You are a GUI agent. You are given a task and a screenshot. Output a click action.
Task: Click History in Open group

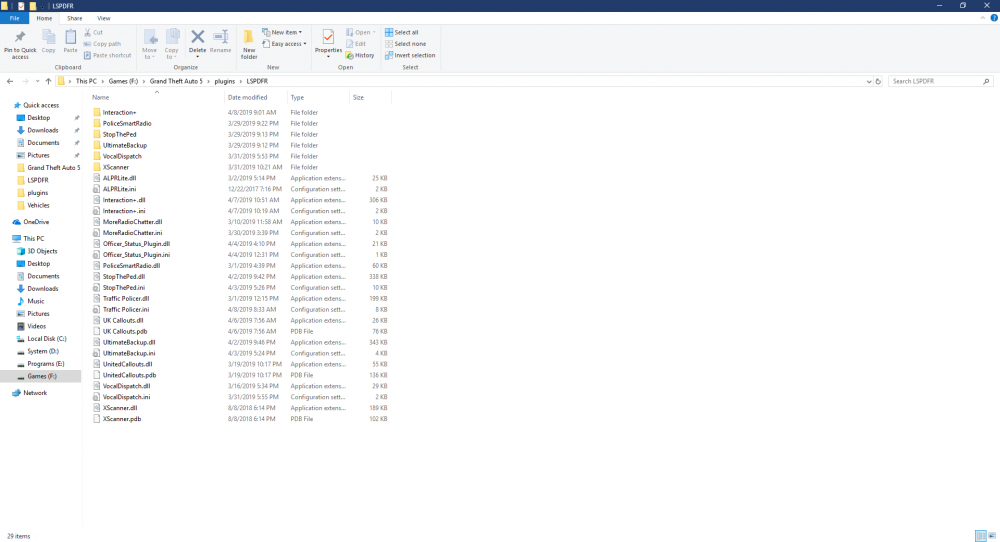point(360,55)
